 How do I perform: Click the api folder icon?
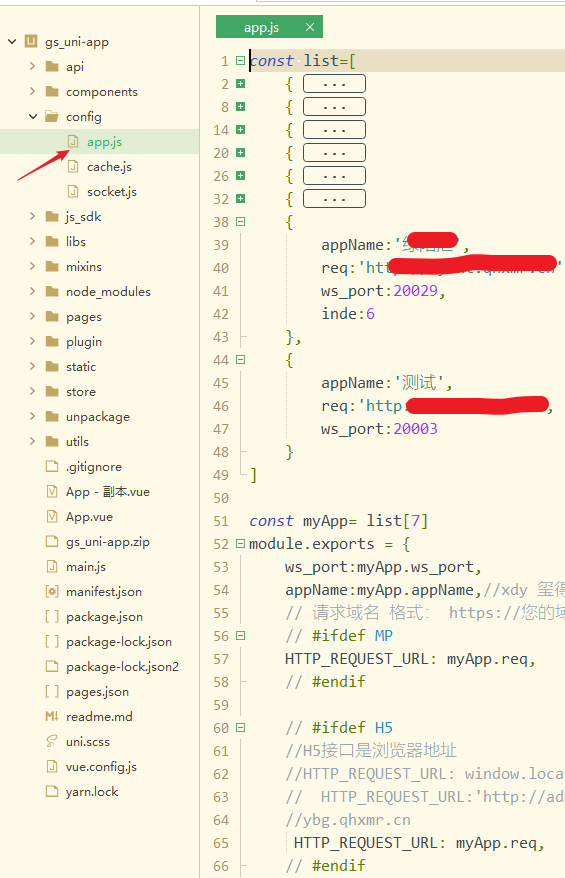coord(52,67)
